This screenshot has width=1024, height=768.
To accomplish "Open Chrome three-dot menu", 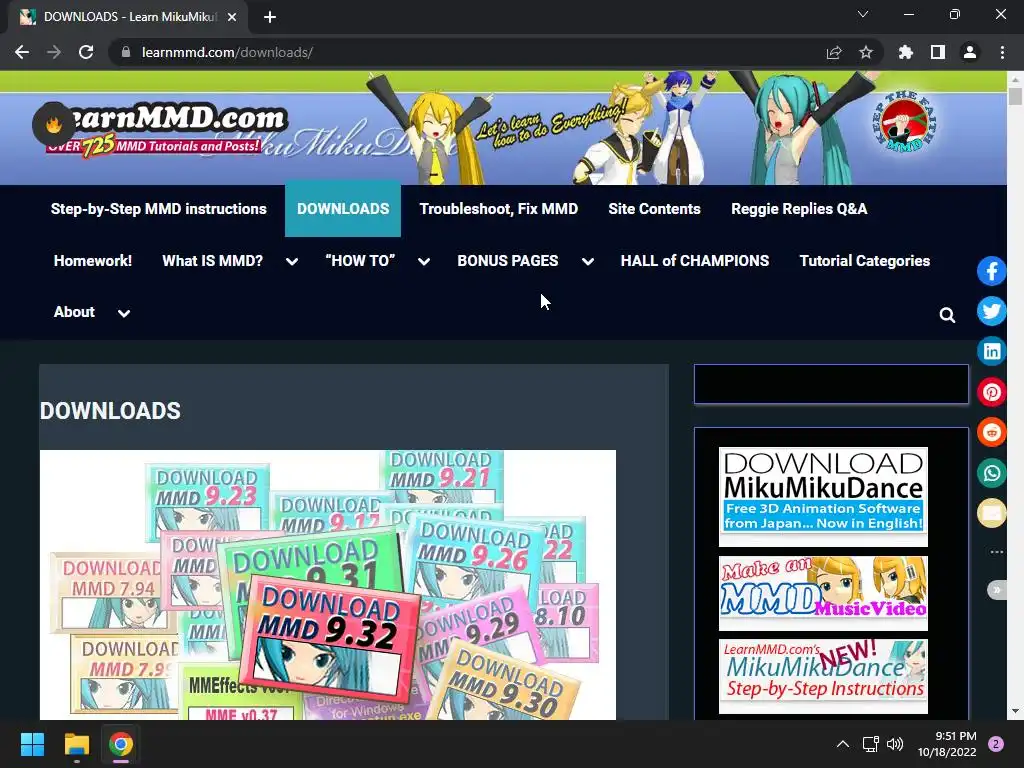I will click(1002, 52).
